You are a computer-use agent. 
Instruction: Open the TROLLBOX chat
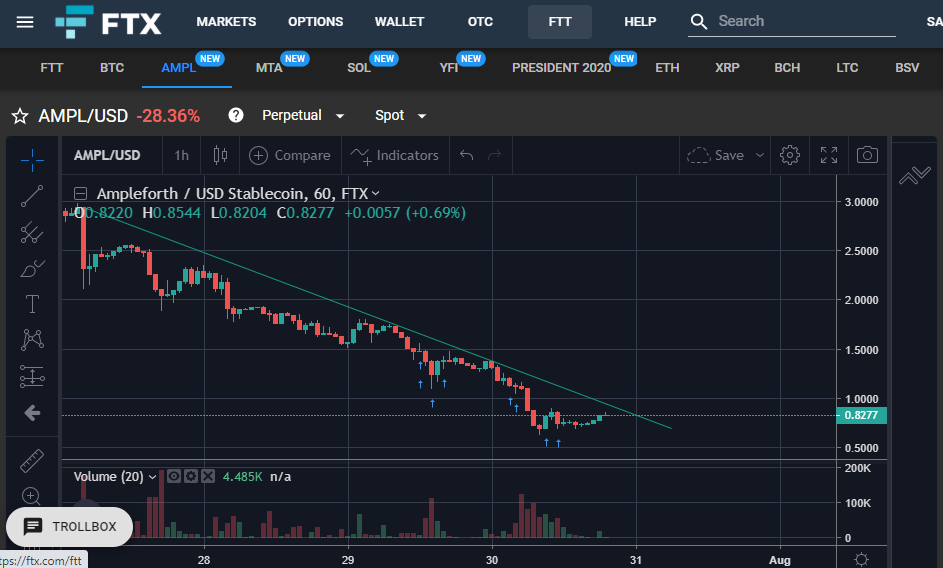click(x=70, y=526)
